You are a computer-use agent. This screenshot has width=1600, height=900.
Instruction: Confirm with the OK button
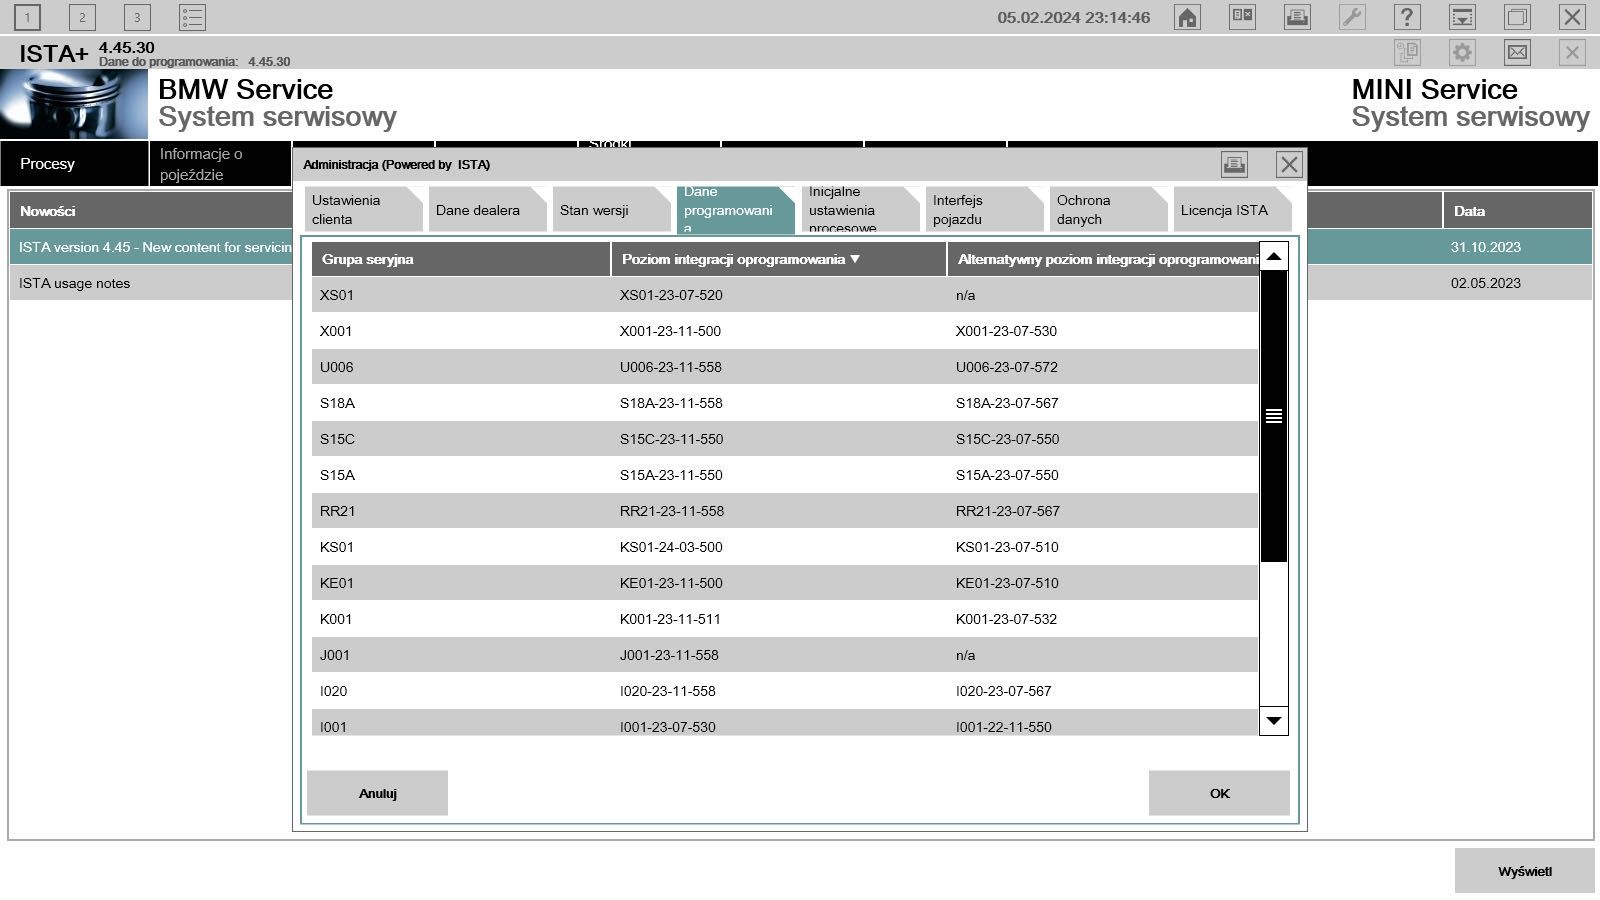pyautogui.click(x=1219, y=793)
